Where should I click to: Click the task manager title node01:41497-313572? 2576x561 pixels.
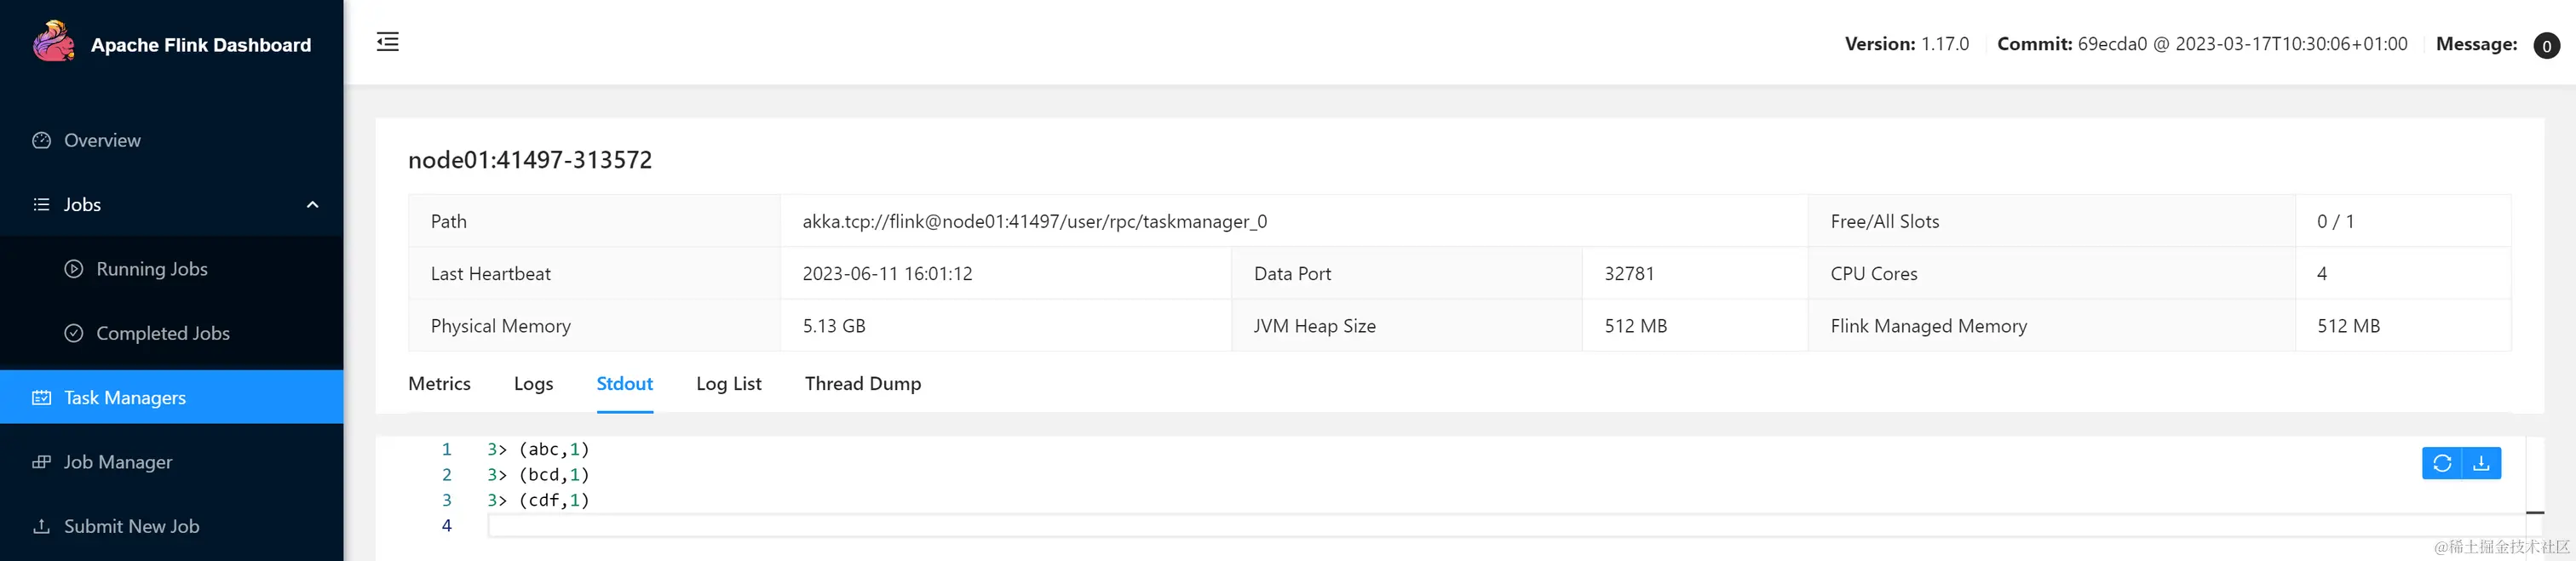(530, 160)
